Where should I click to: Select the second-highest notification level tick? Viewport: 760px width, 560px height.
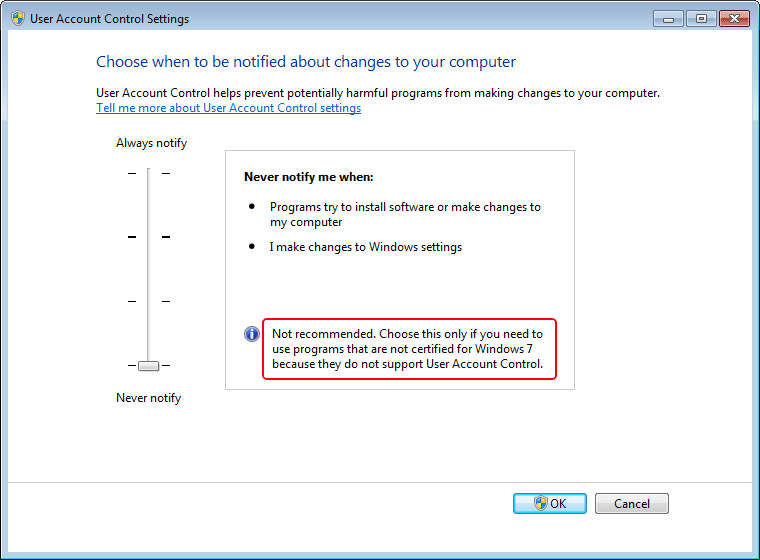click(x=148, y=237)
